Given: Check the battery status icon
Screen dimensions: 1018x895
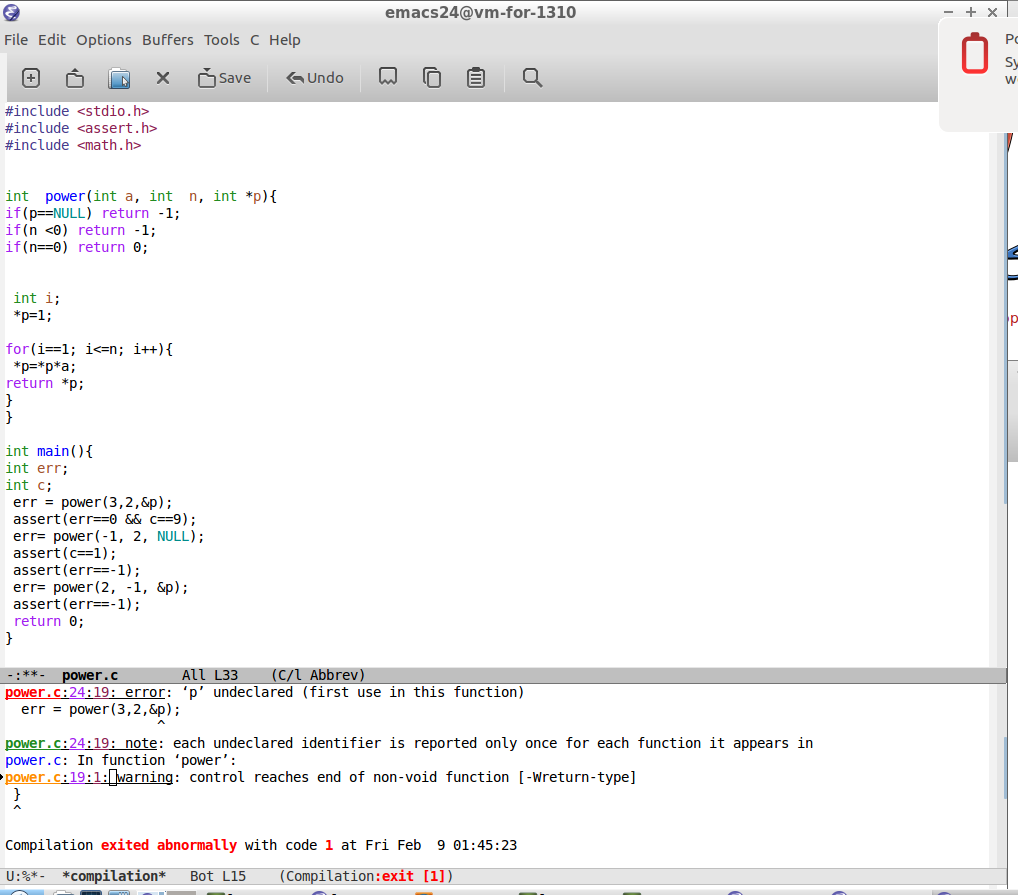Looking at the screenshot, I should (x=975, y=53).
